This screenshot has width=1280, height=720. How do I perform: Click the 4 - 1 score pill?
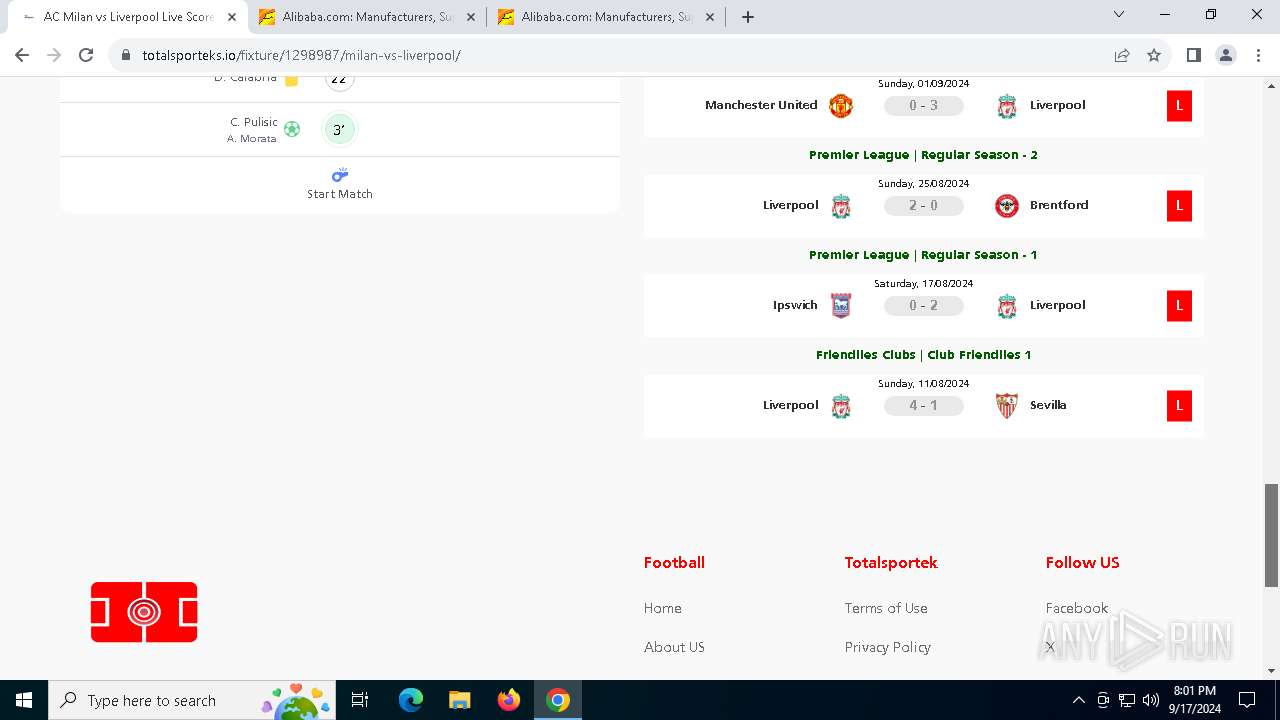coord(924,405)
